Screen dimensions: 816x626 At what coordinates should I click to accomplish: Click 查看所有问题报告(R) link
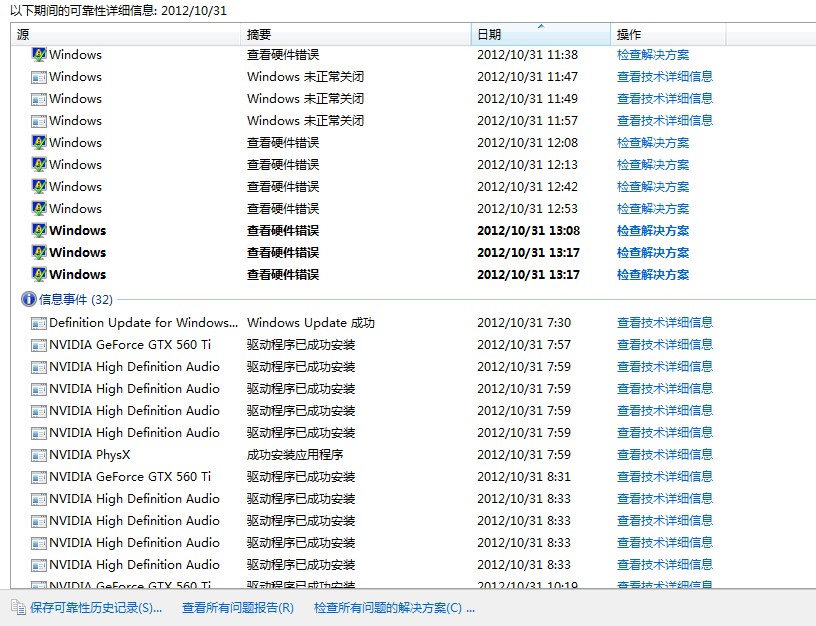coord(238,608)
